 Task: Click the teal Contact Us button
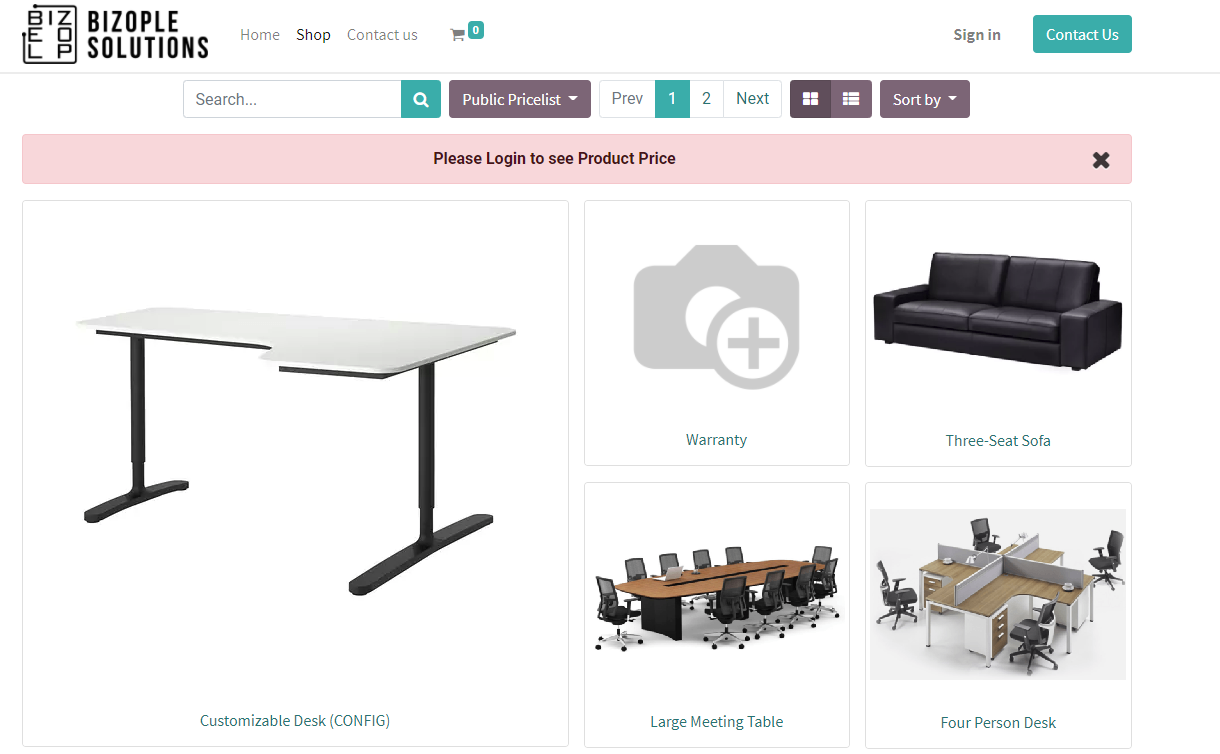pos(1082,34)
